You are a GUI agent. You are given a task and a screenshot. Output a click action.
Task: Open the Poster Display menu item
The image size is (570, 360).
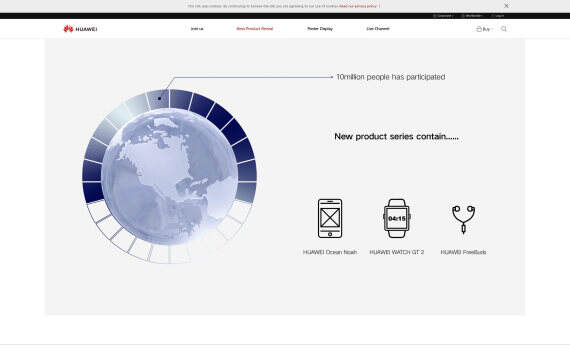point(320,29)
